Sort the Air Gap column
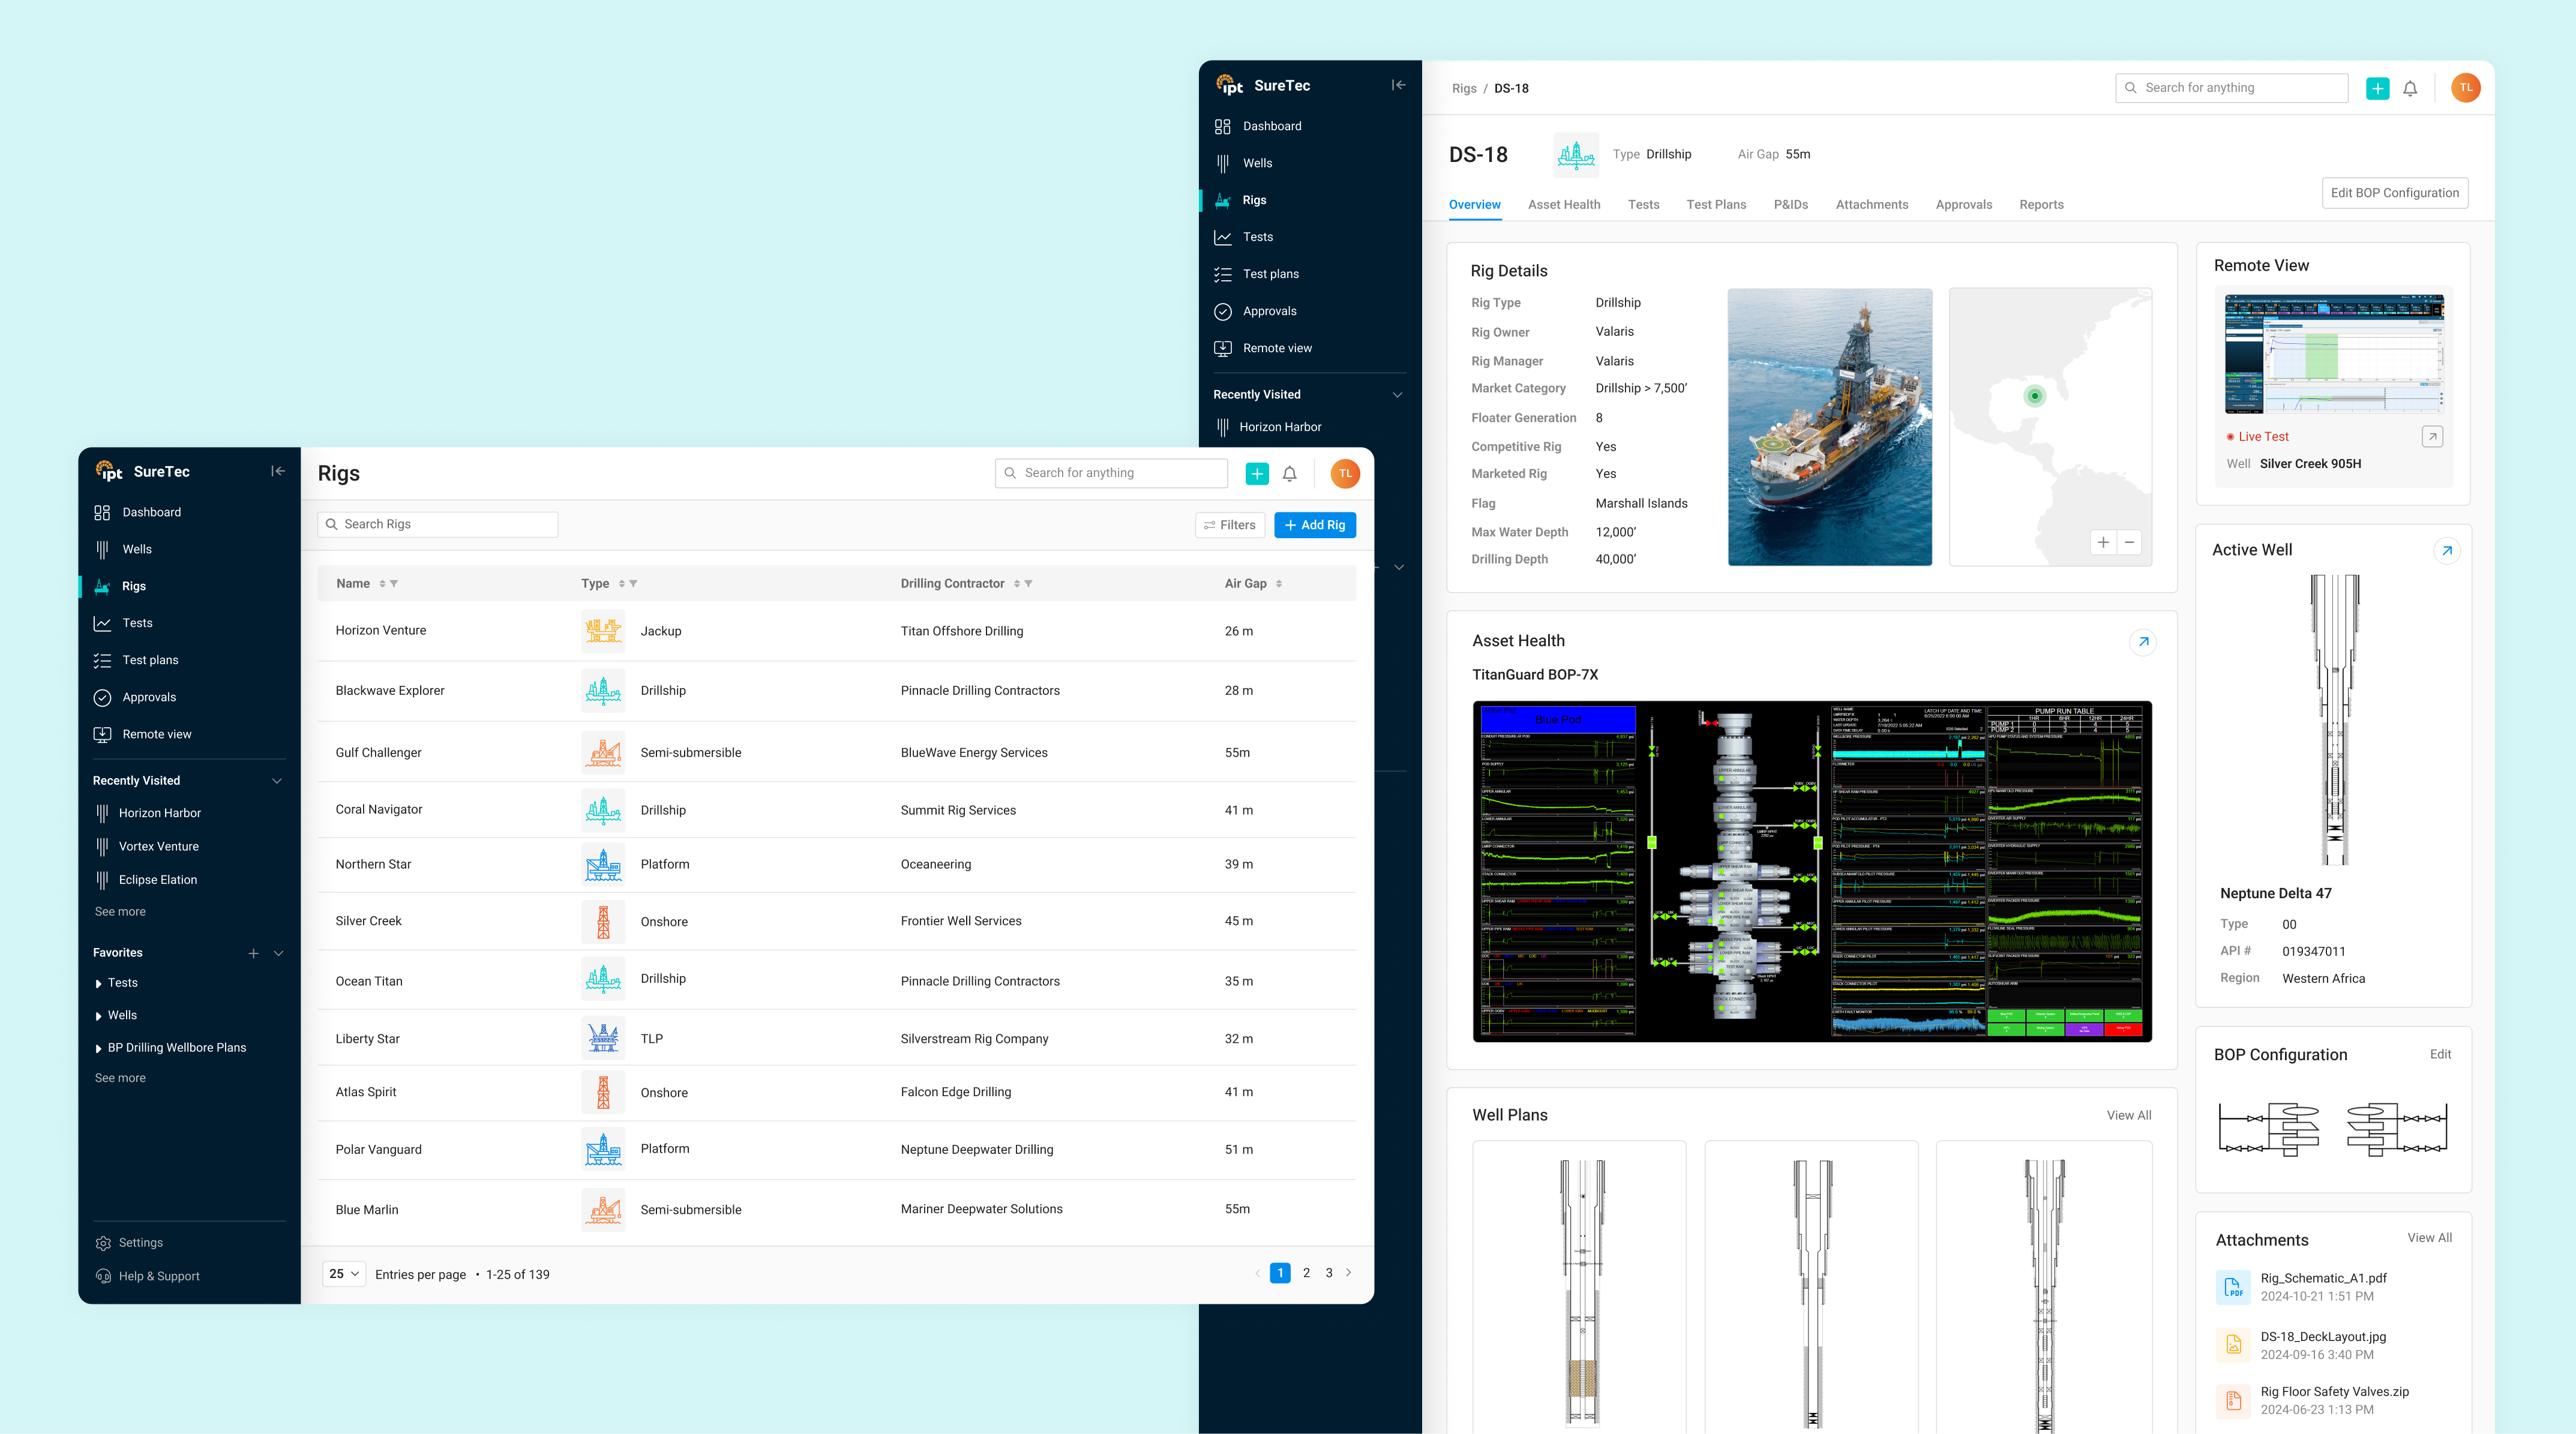This screenshot has height=1434, width=2576. 1279,584
